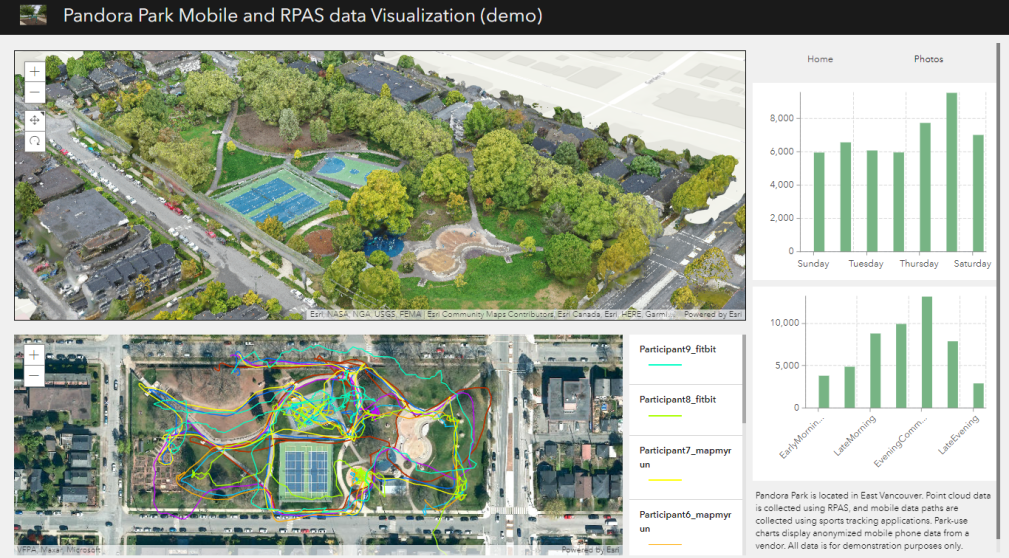Click the tallest Friday bar in weekday chart
The width and height of the screenshot is (1009, 558).
[952, 172]
